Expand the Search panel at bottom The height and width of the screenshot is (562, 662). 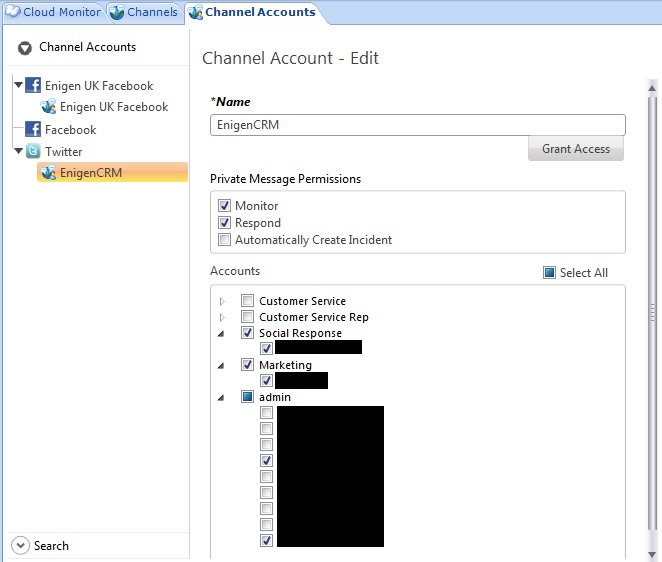(22, 546)
